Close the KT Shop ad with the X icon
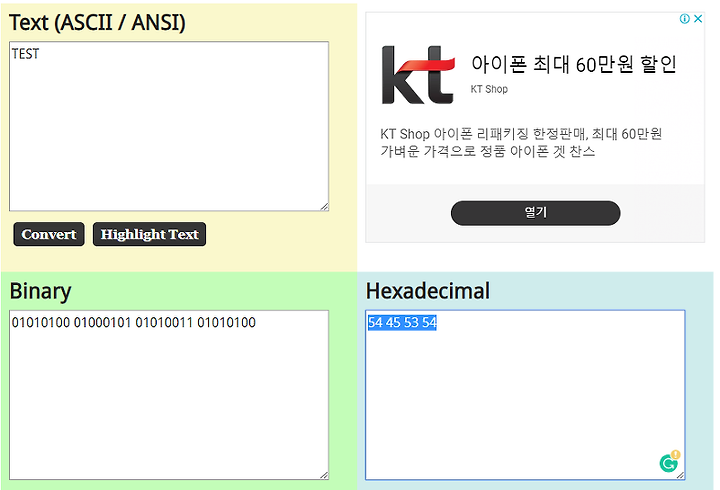Image resolution: width=720 pixels, height=490 pixels. coord(698,19)
